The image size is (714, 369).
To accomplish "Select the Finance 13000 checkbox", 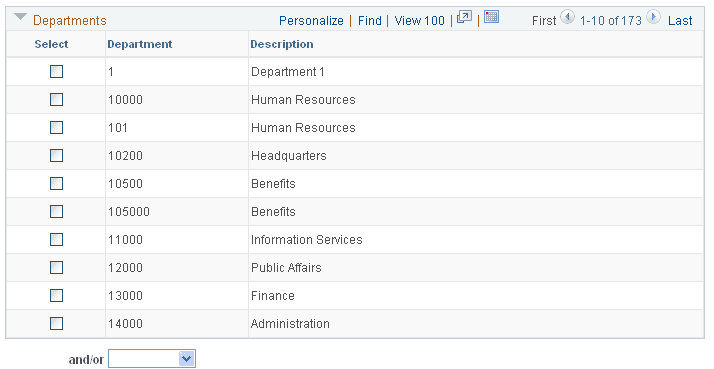I will tap(56, 296).
